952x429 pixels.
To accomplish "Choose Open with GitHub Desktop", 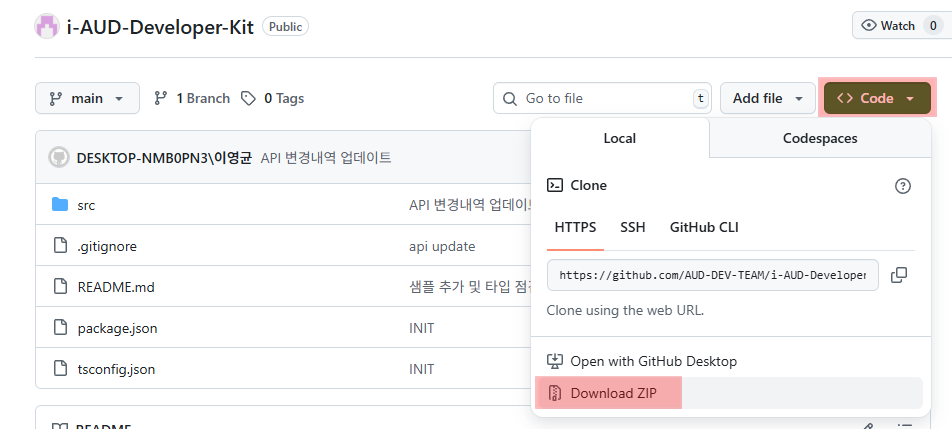I will (731, 362).
